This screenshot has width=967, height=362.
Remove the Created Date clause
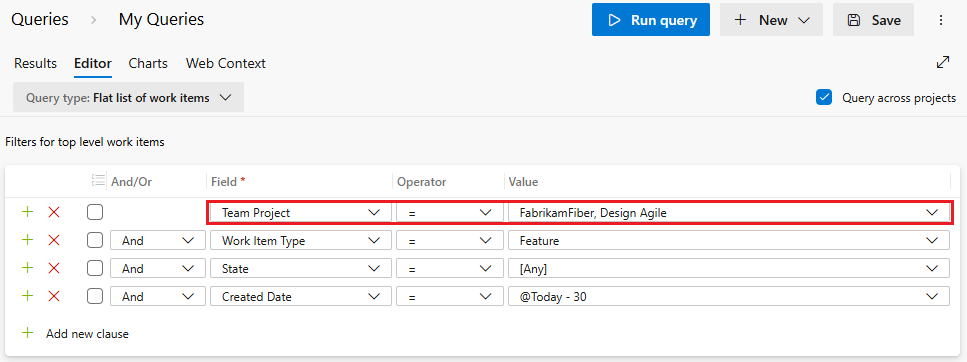[54, 296]
